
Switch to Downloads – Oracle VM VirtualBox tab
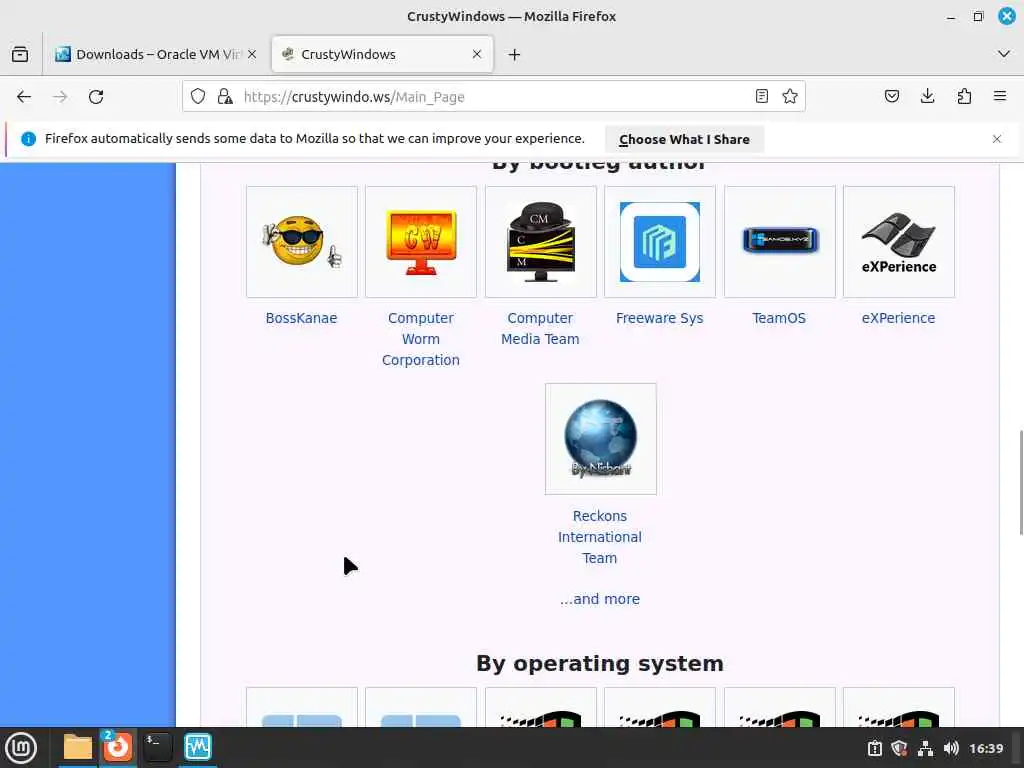pyautogui.click(x=155, y=54)
